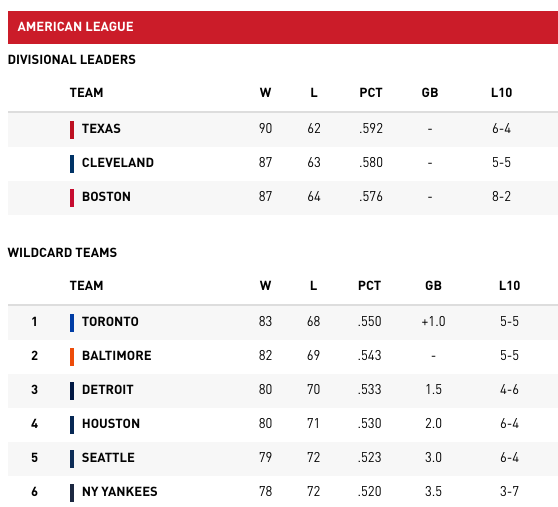Click the Houston team name
This screenshot has width=558, height=507.
tap(111, 423)
